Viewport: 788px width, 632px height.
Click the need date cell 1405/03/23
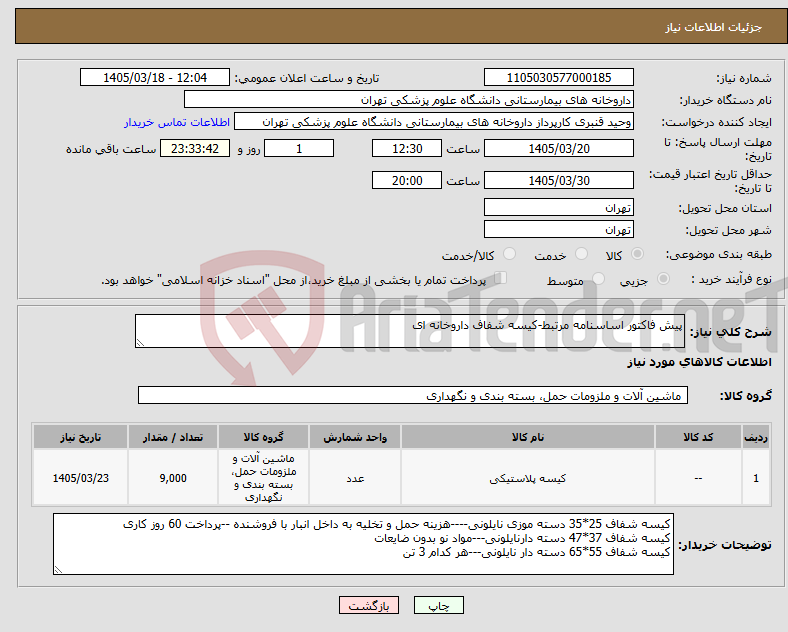click(80, 478)
